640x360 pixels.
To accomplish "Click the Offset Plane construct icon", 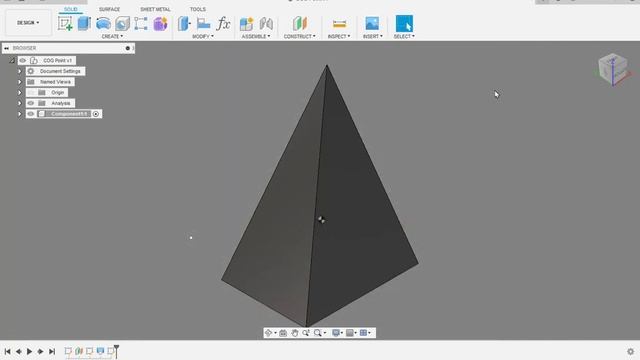I will tap(300, 23).
